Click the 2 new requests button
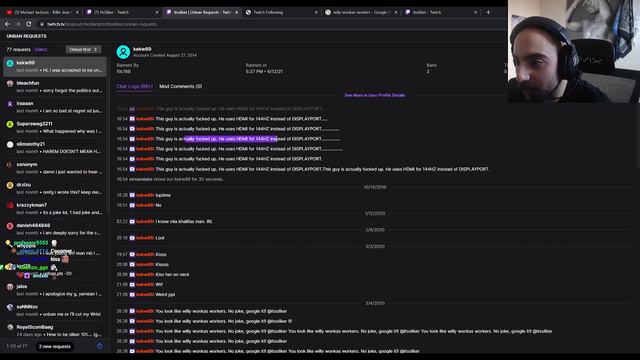Viewport: 640px width, 360px height. coord(55,347)
